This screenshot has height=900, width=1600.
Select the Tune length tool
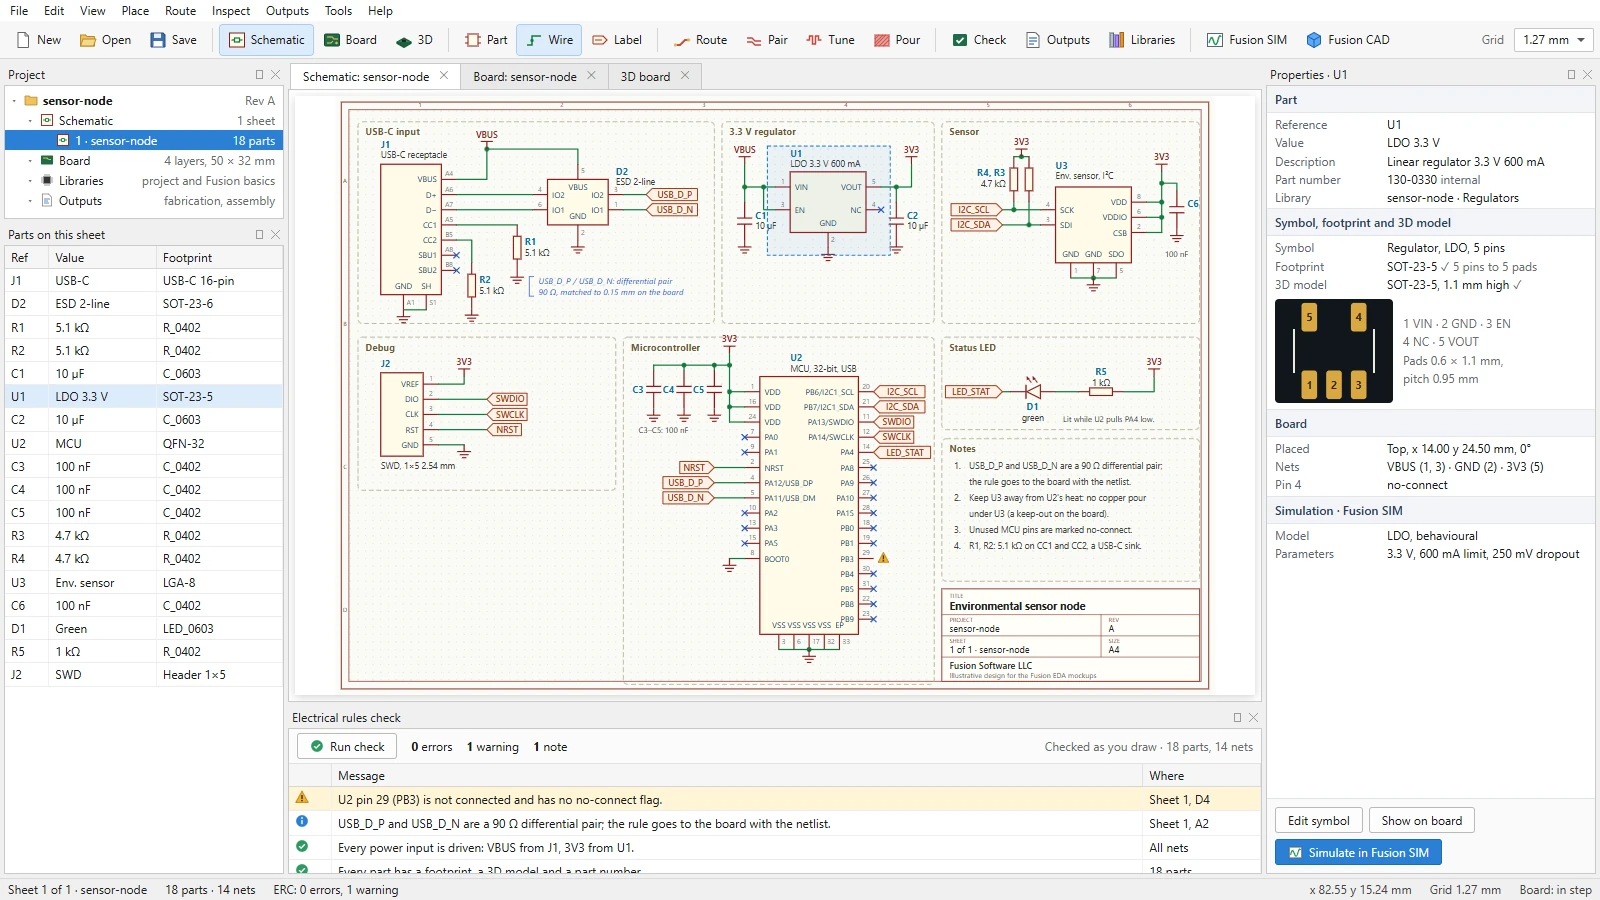[830, 40]
